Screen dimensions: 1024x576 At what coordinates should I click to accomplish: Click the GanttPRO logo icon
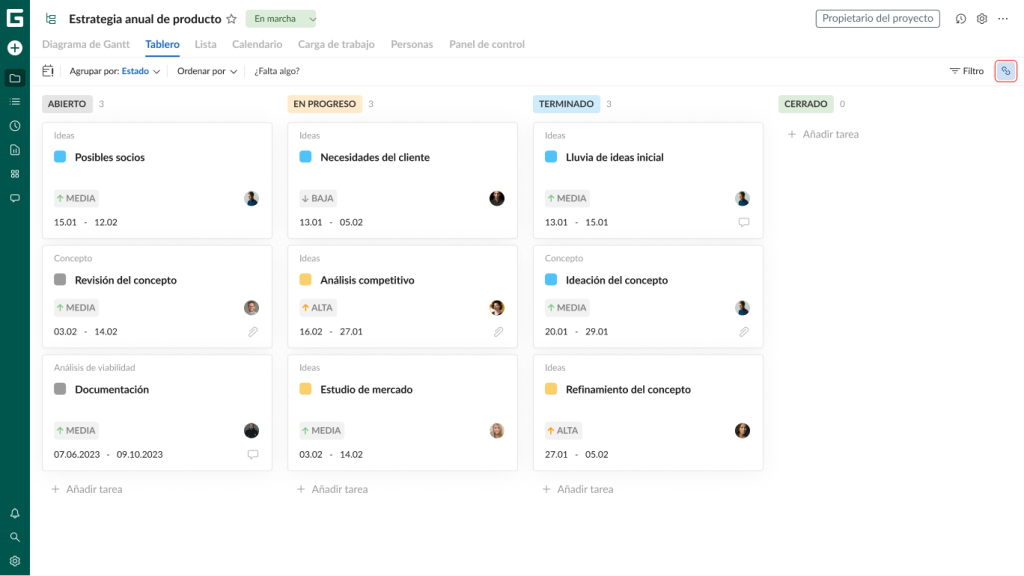pyautogui.click(x=14, y=18)
